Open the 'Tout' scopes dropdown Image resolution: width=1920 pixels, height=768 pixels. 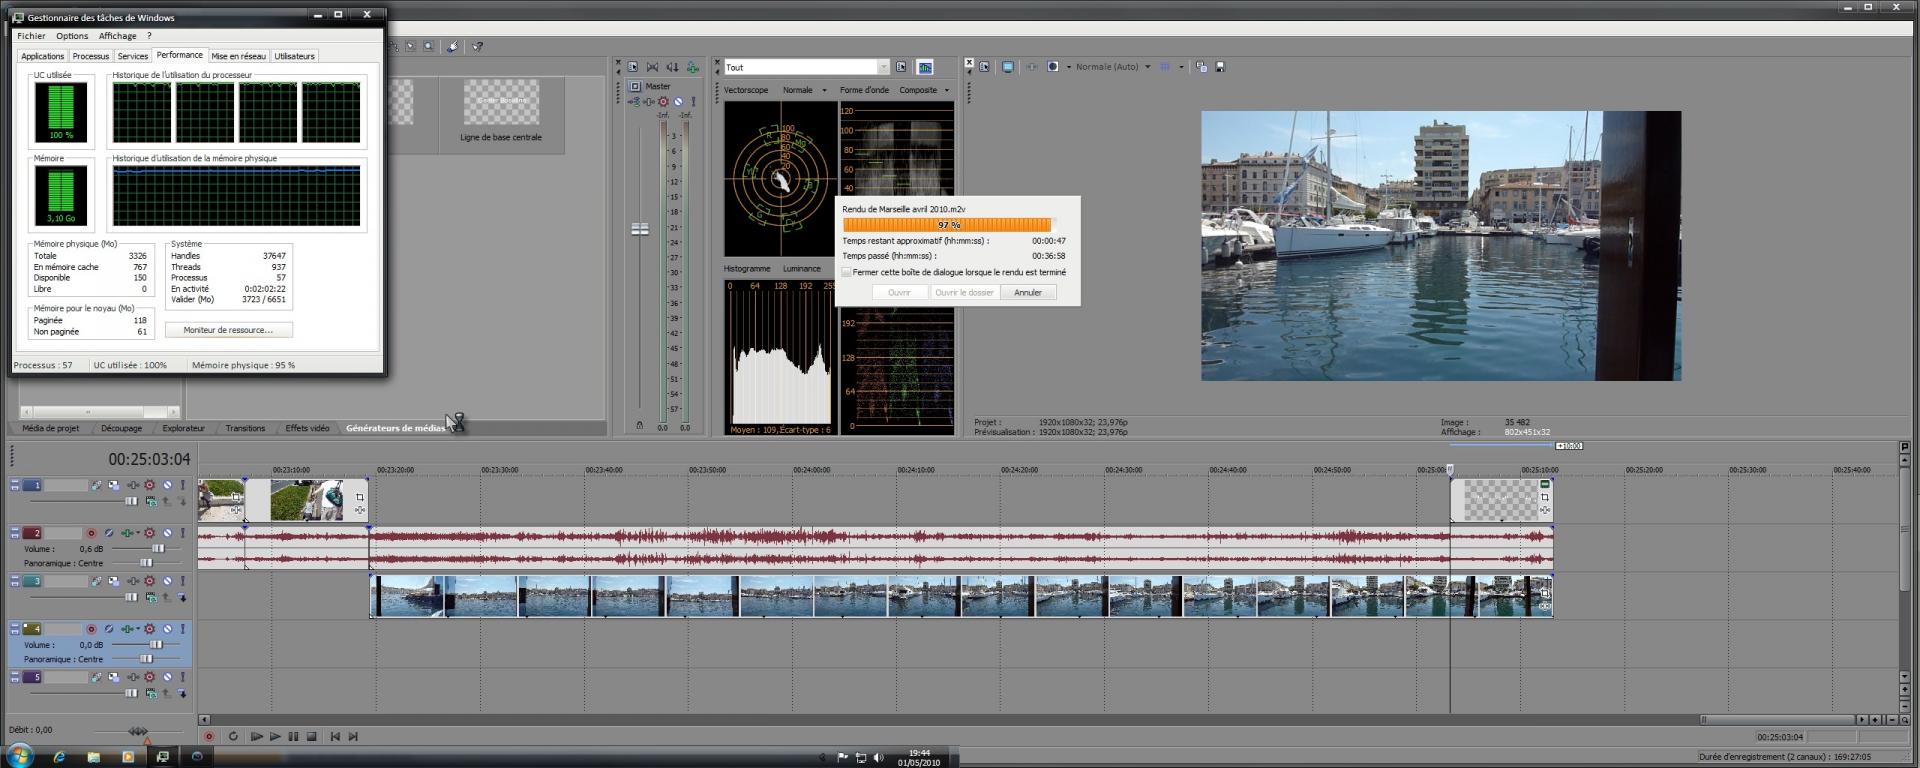tap(883, 67)
